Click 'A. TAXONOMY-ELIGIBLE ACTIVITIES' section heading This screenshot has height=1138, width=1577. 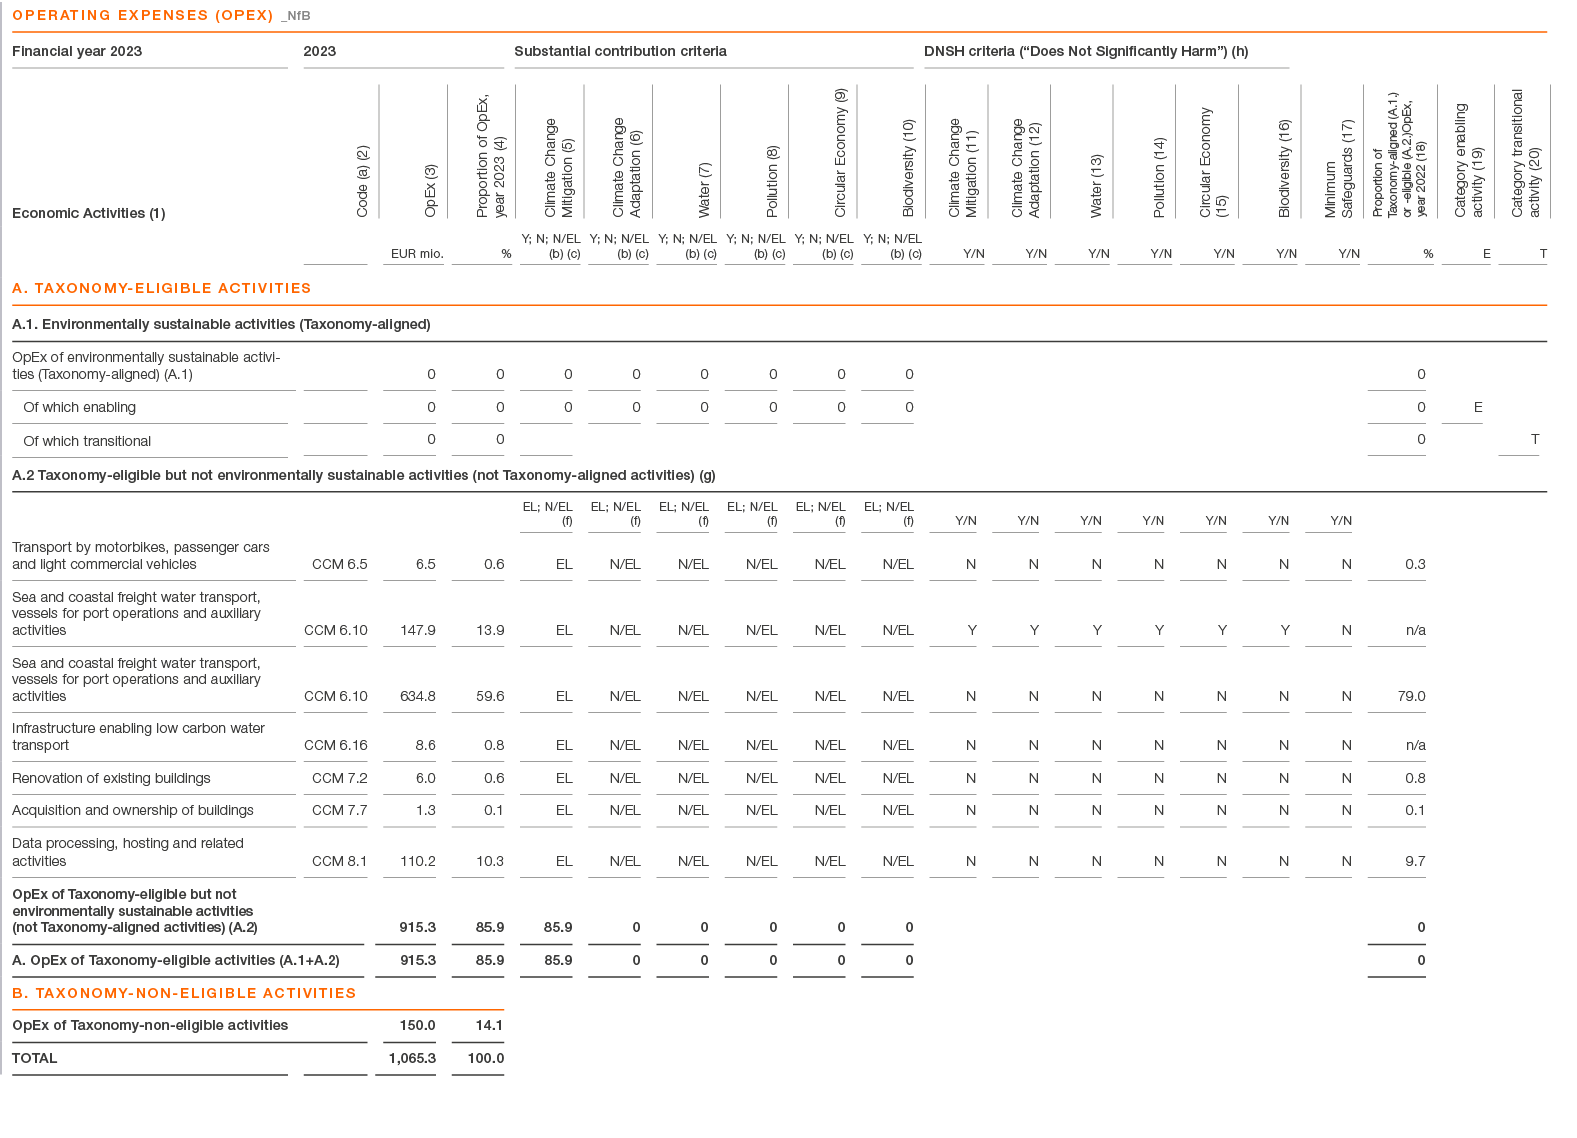[x=162, y=288]
